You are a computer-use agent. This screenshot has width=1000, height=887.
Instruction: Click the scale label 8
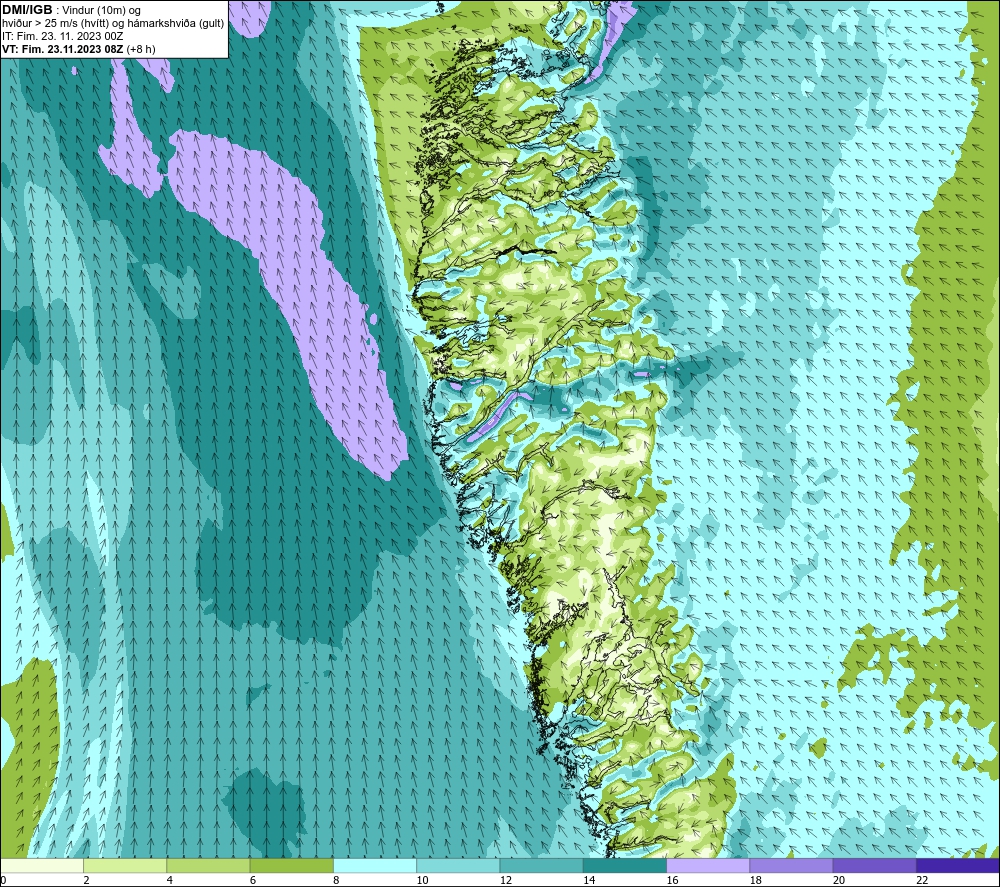pyautogui.click(x=336, y=880)
